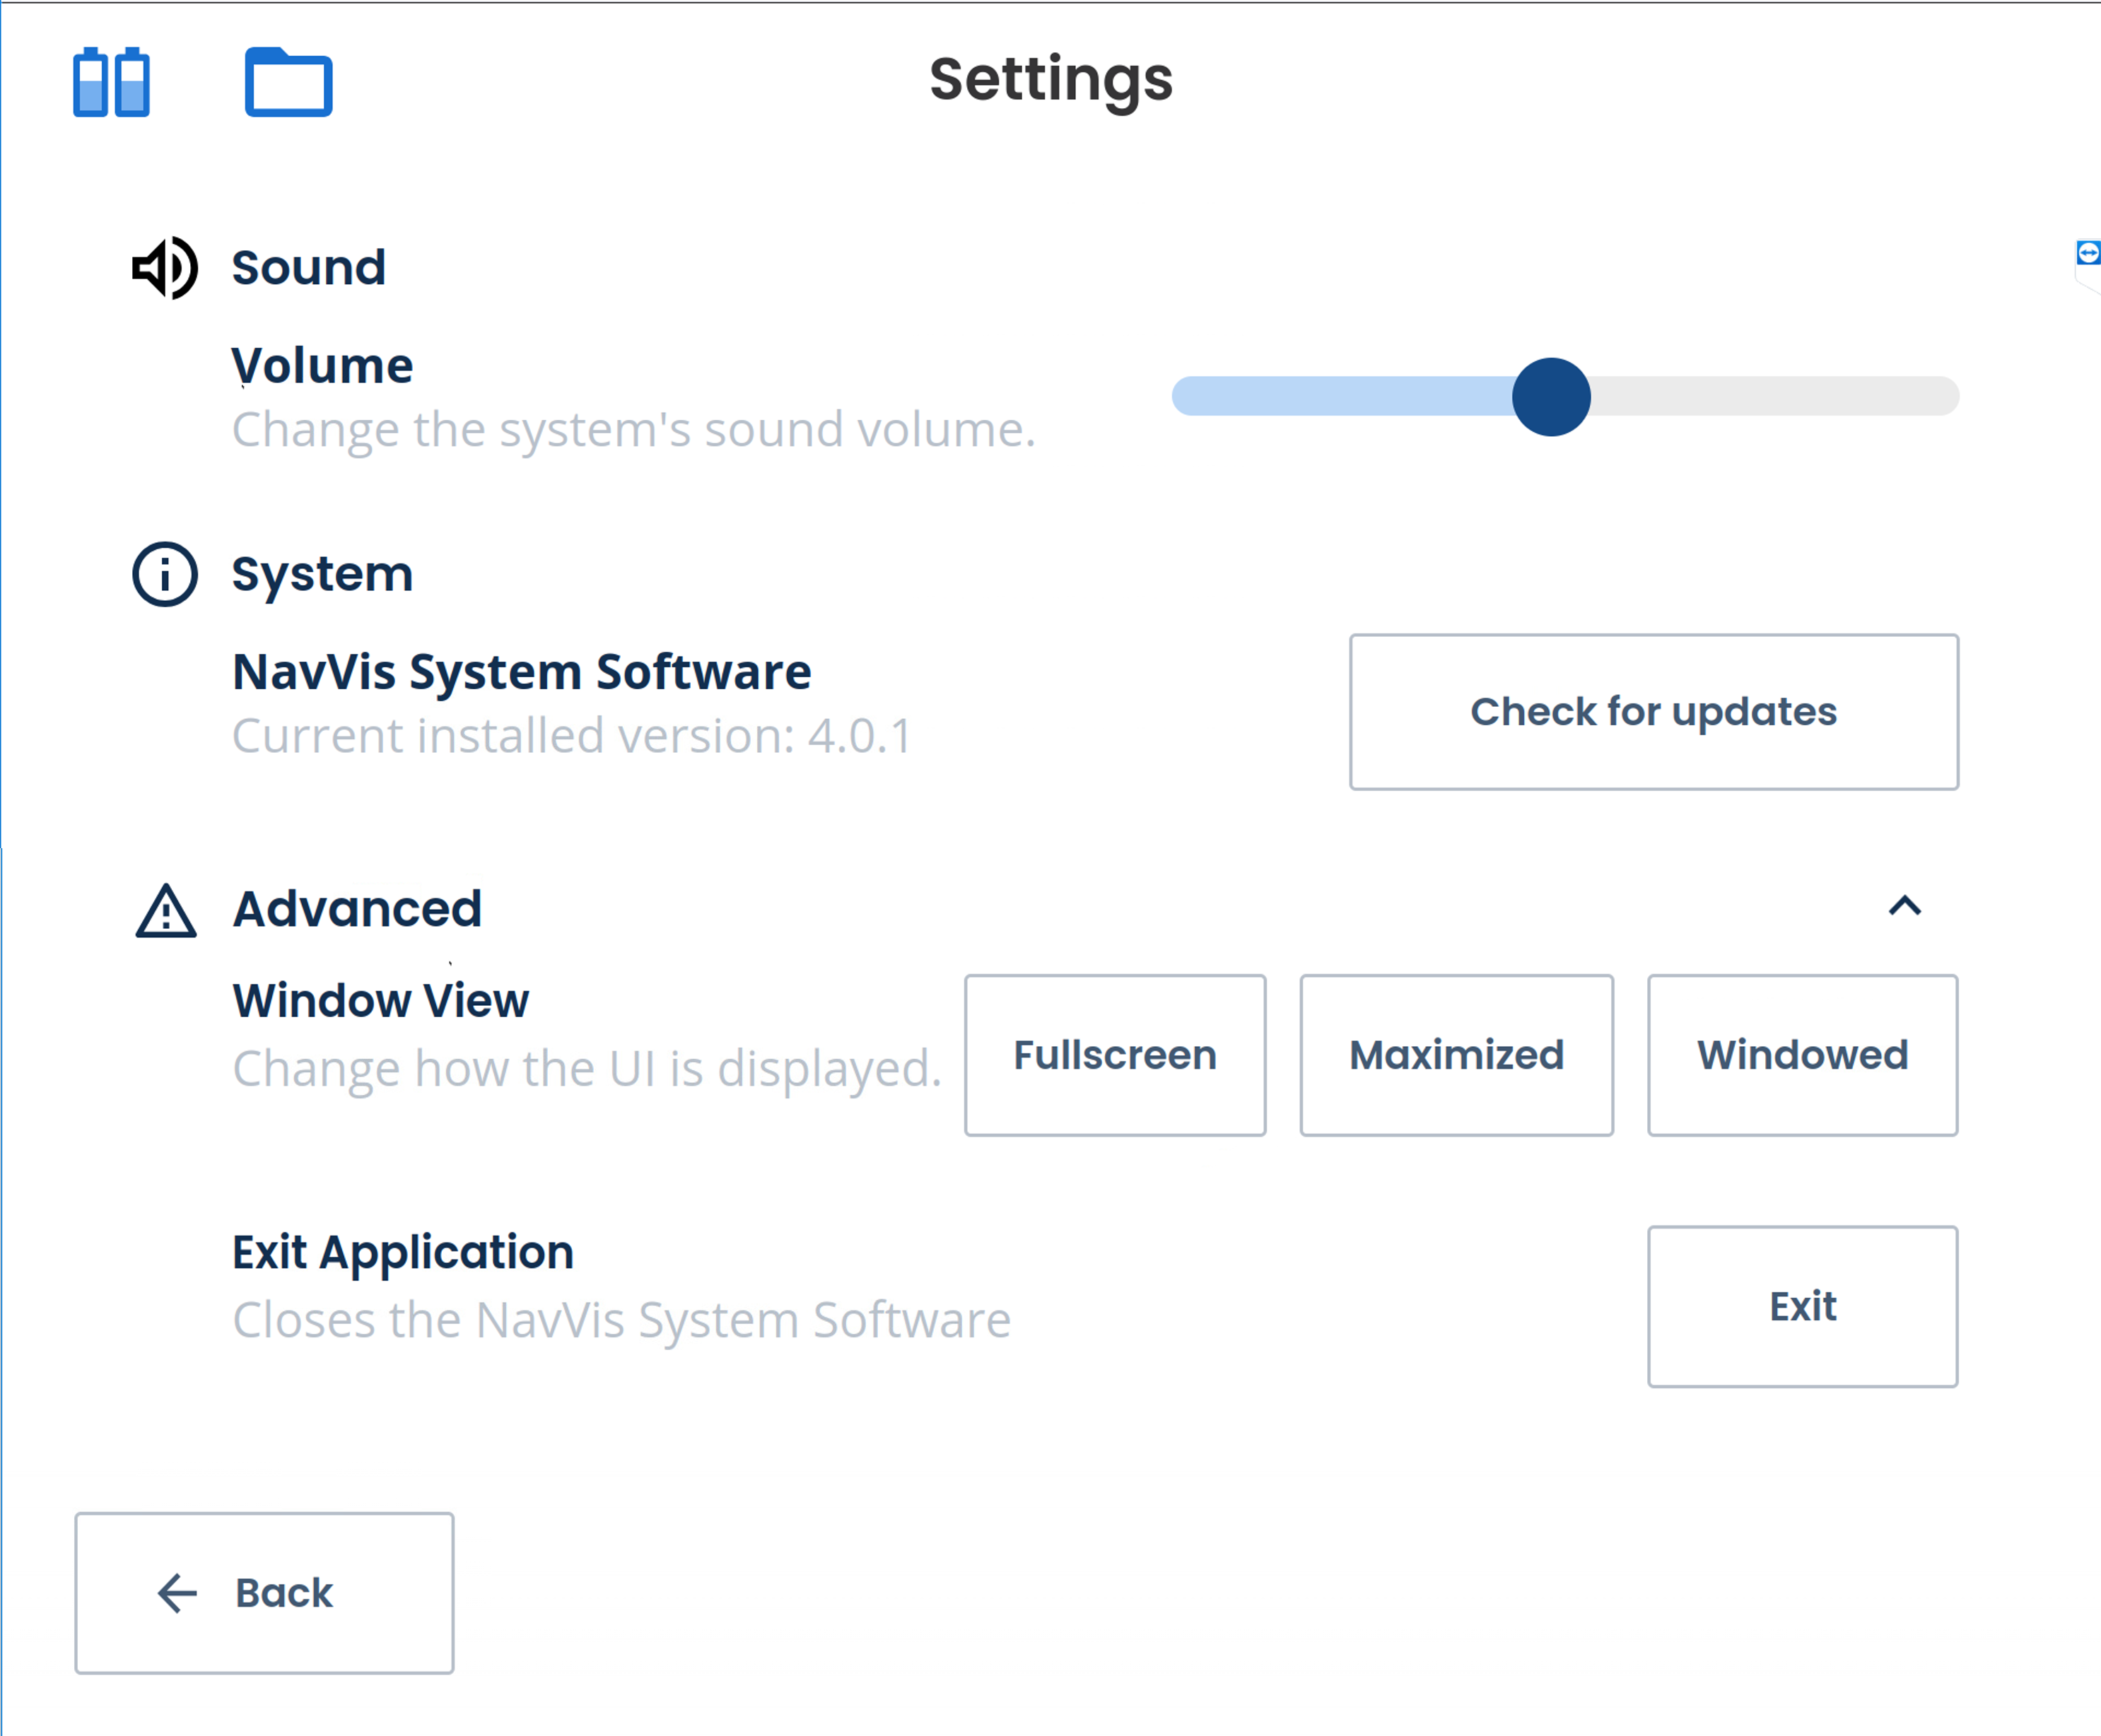Click the Volume slider handle

click(x=1551, y=397)
